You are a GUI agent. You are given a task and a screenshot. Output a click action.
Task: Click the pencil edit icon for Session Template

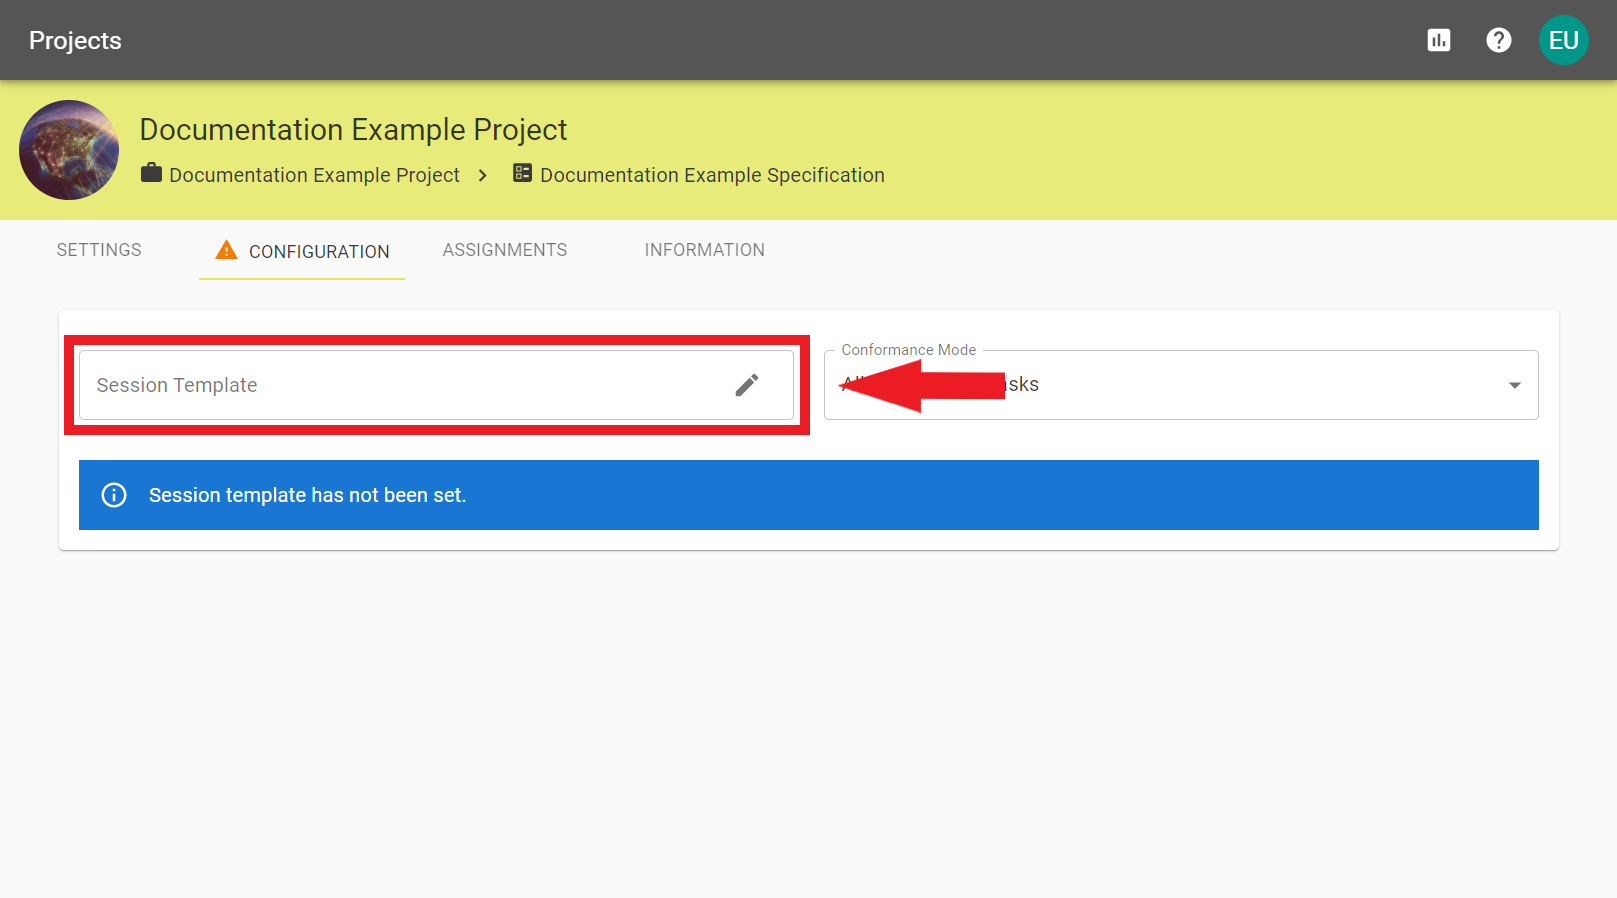click(747, 385)
